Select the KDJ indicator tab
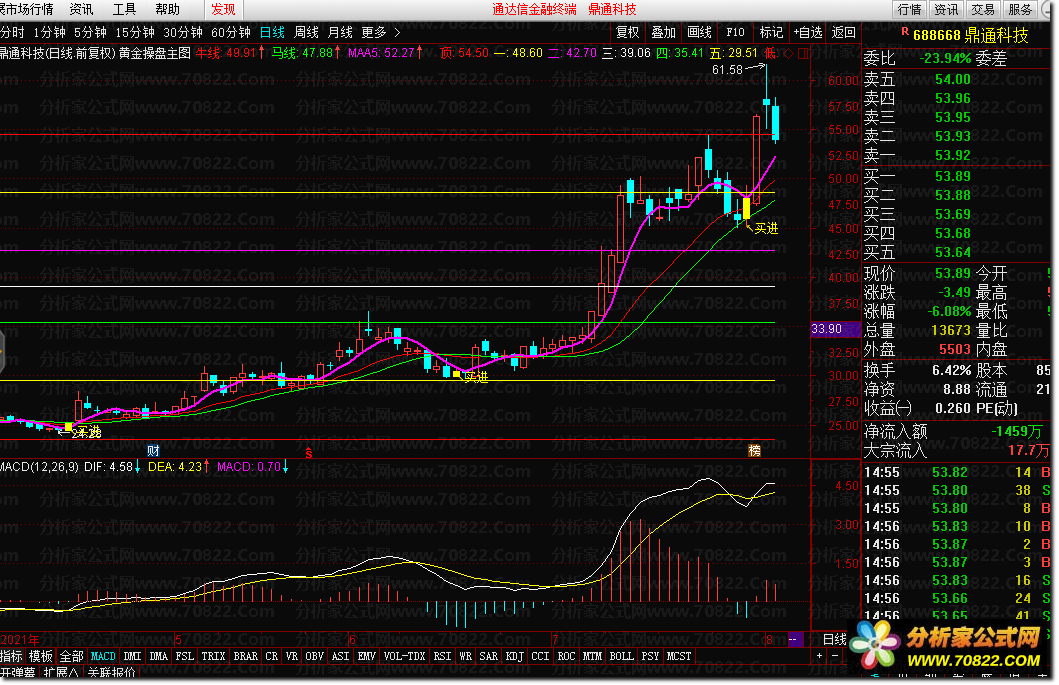 pyautogui.click(x=515, y=656)
